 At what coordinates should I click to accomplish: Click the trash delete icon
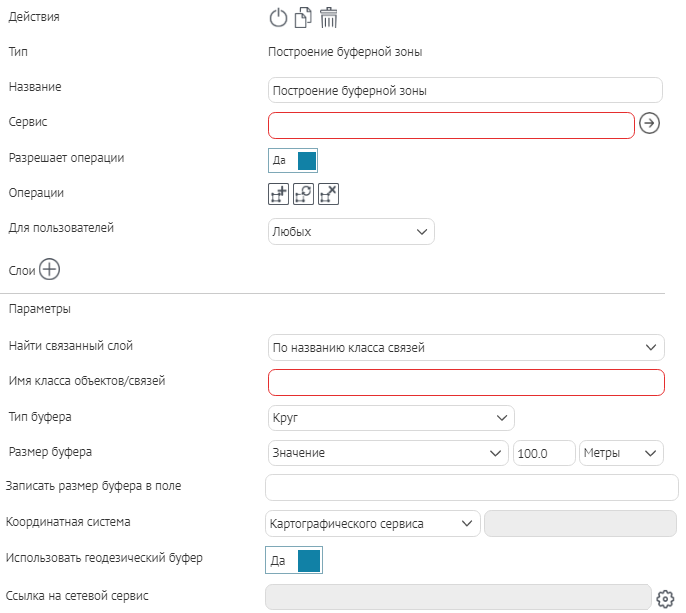(329, 17)
